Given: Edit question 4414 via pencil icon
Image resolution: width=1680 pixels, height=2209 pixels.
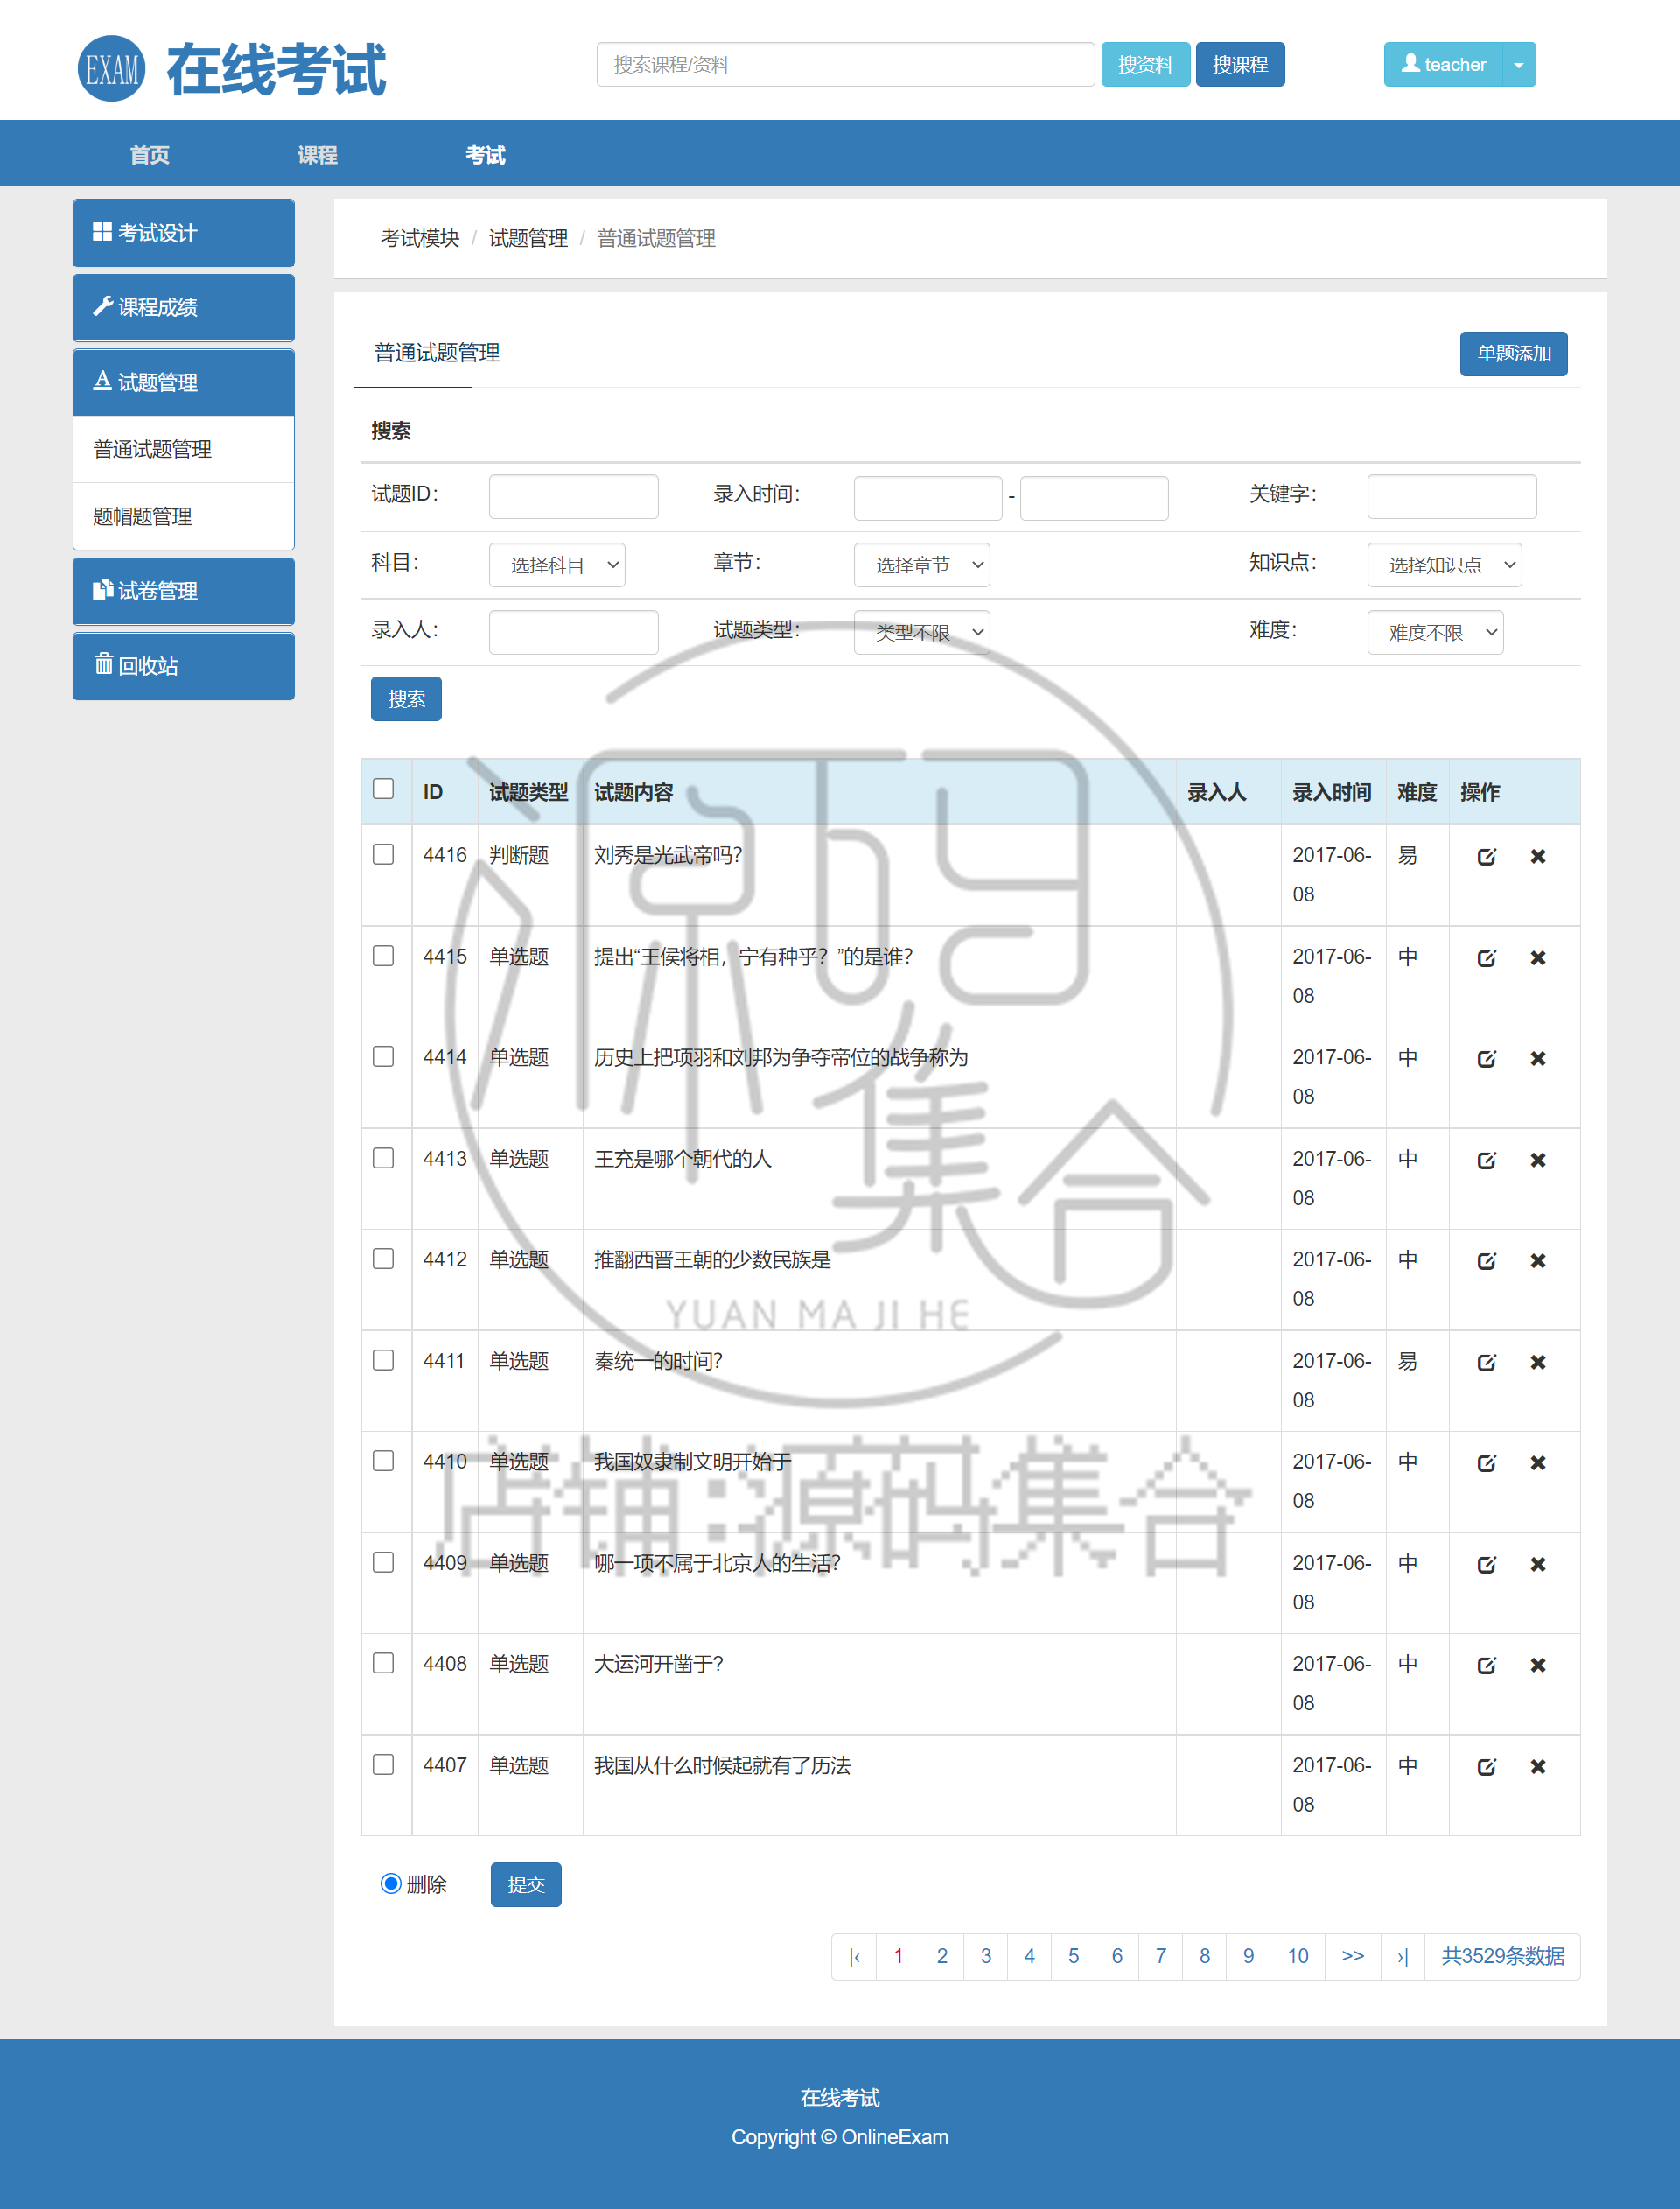Looking at the screenshot, I should (1487, 1059).
